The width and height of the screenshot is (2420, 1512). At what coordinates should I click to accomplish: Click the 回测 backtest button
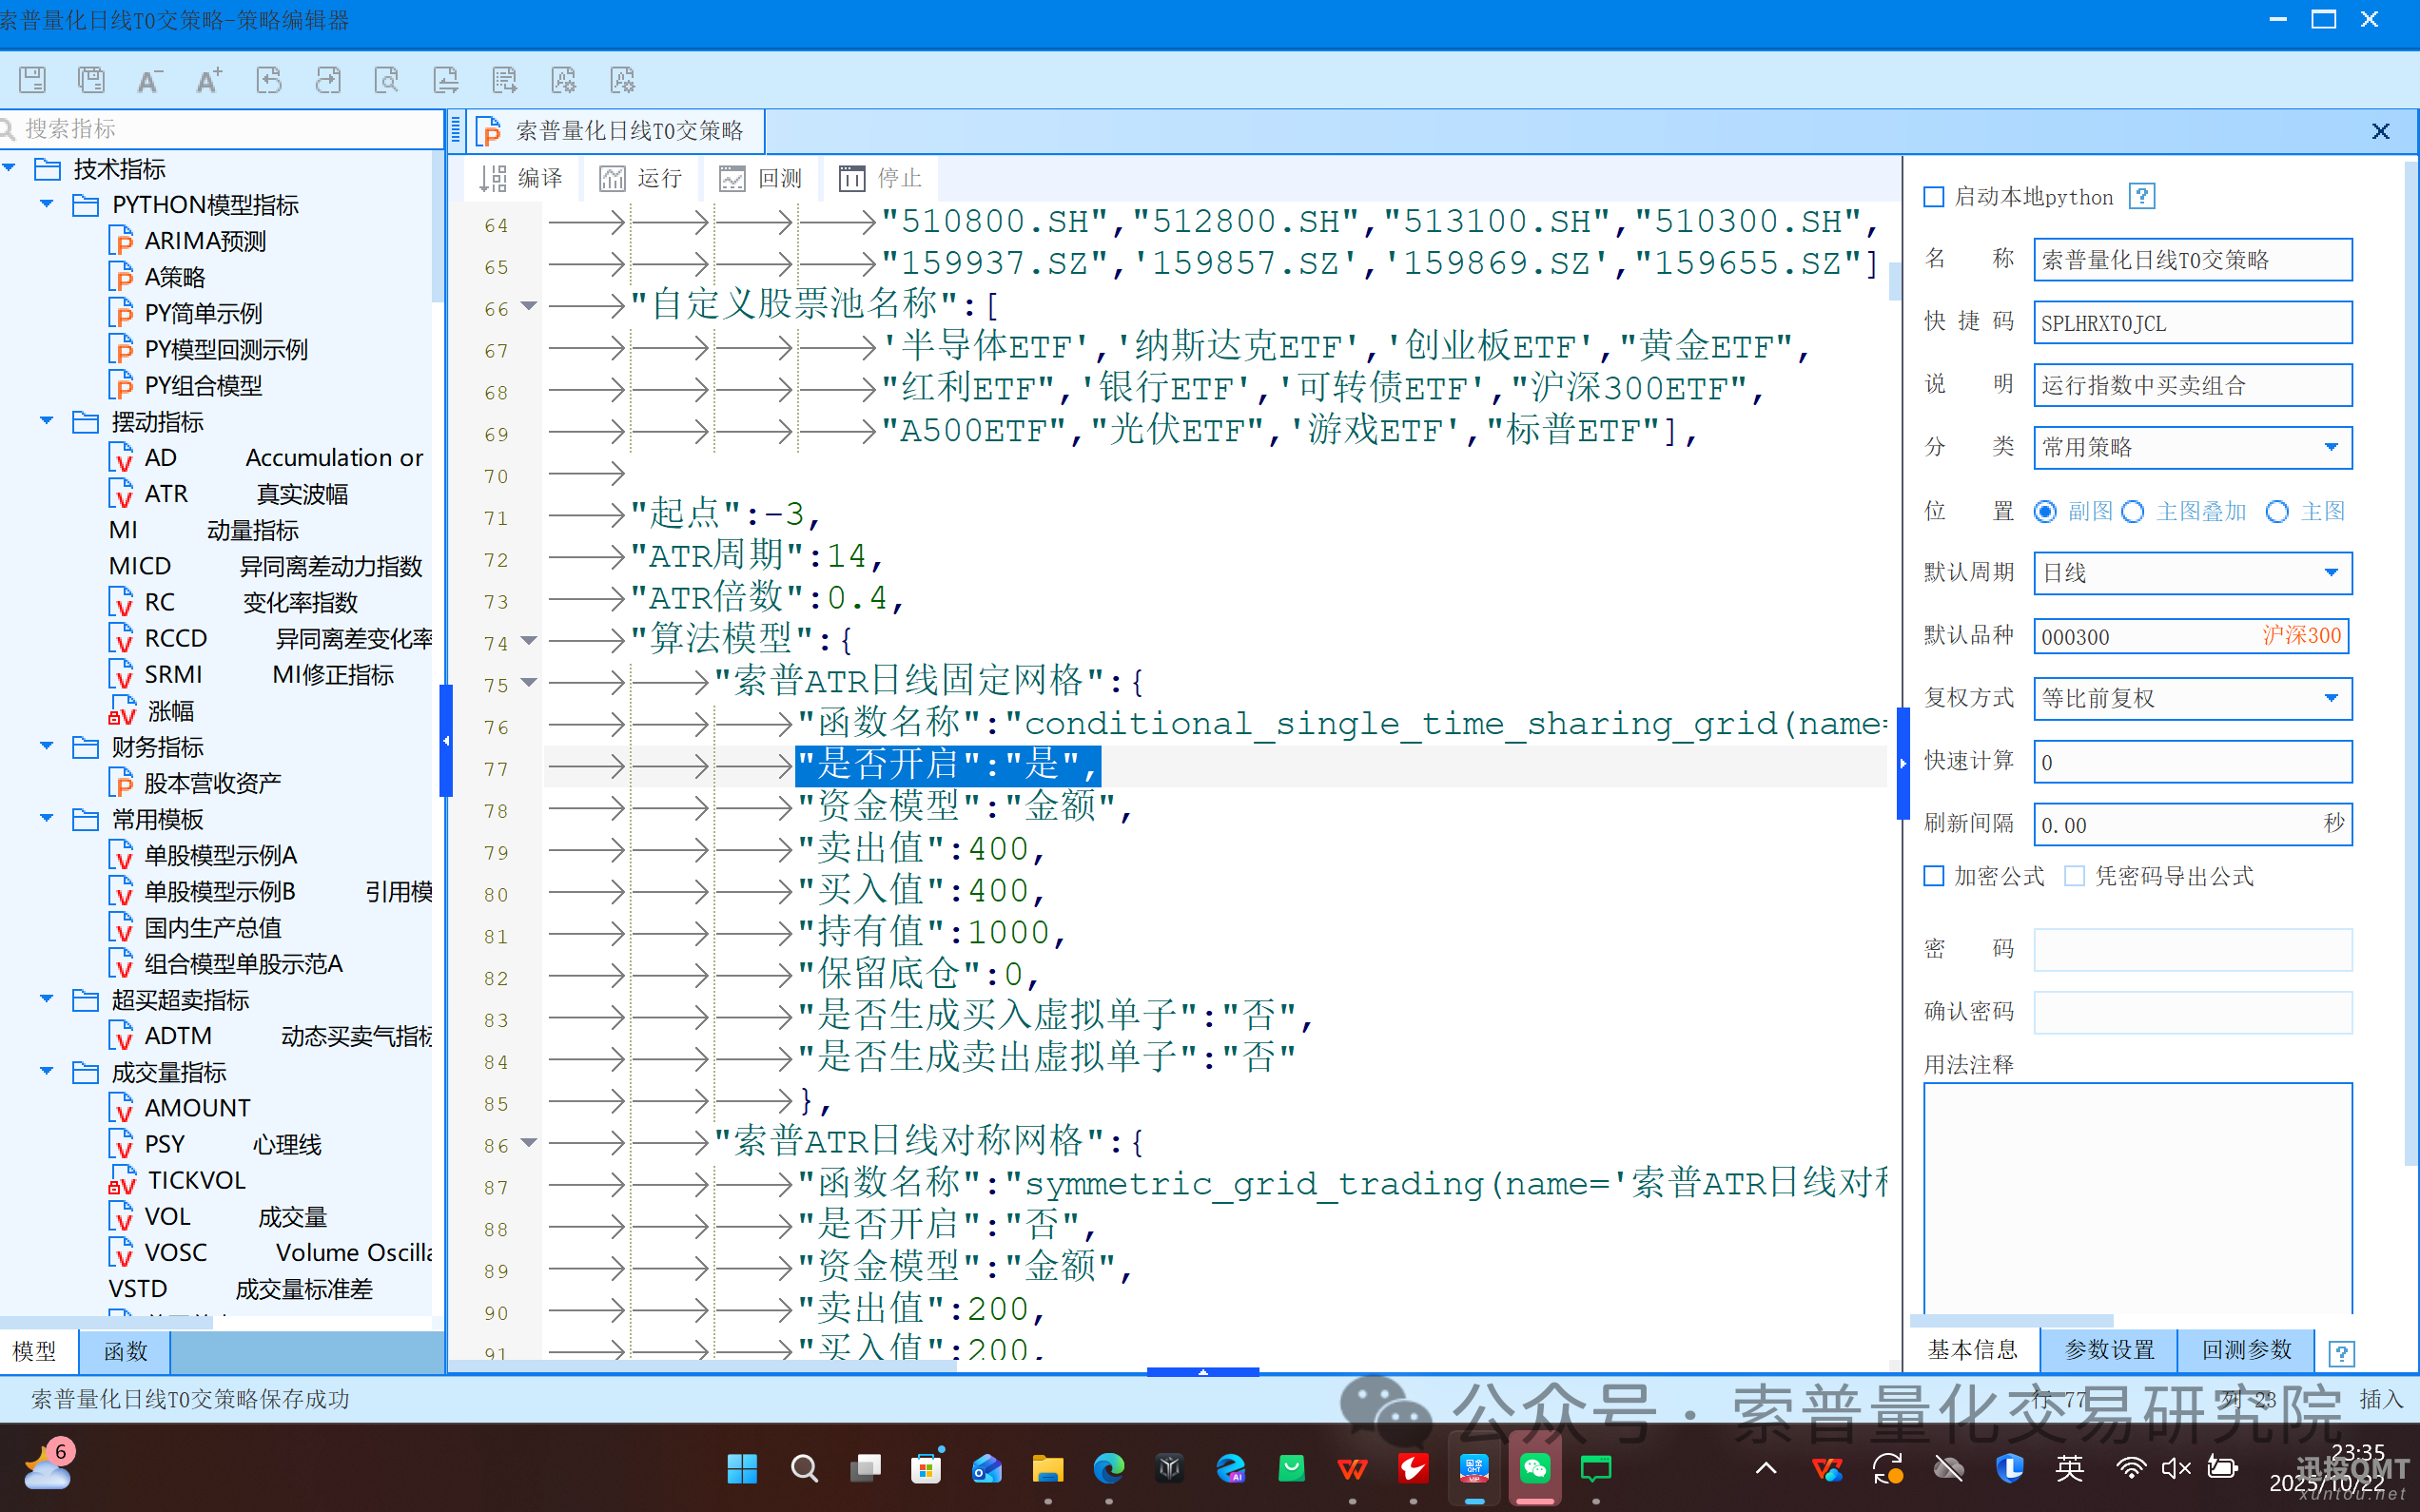761,178
